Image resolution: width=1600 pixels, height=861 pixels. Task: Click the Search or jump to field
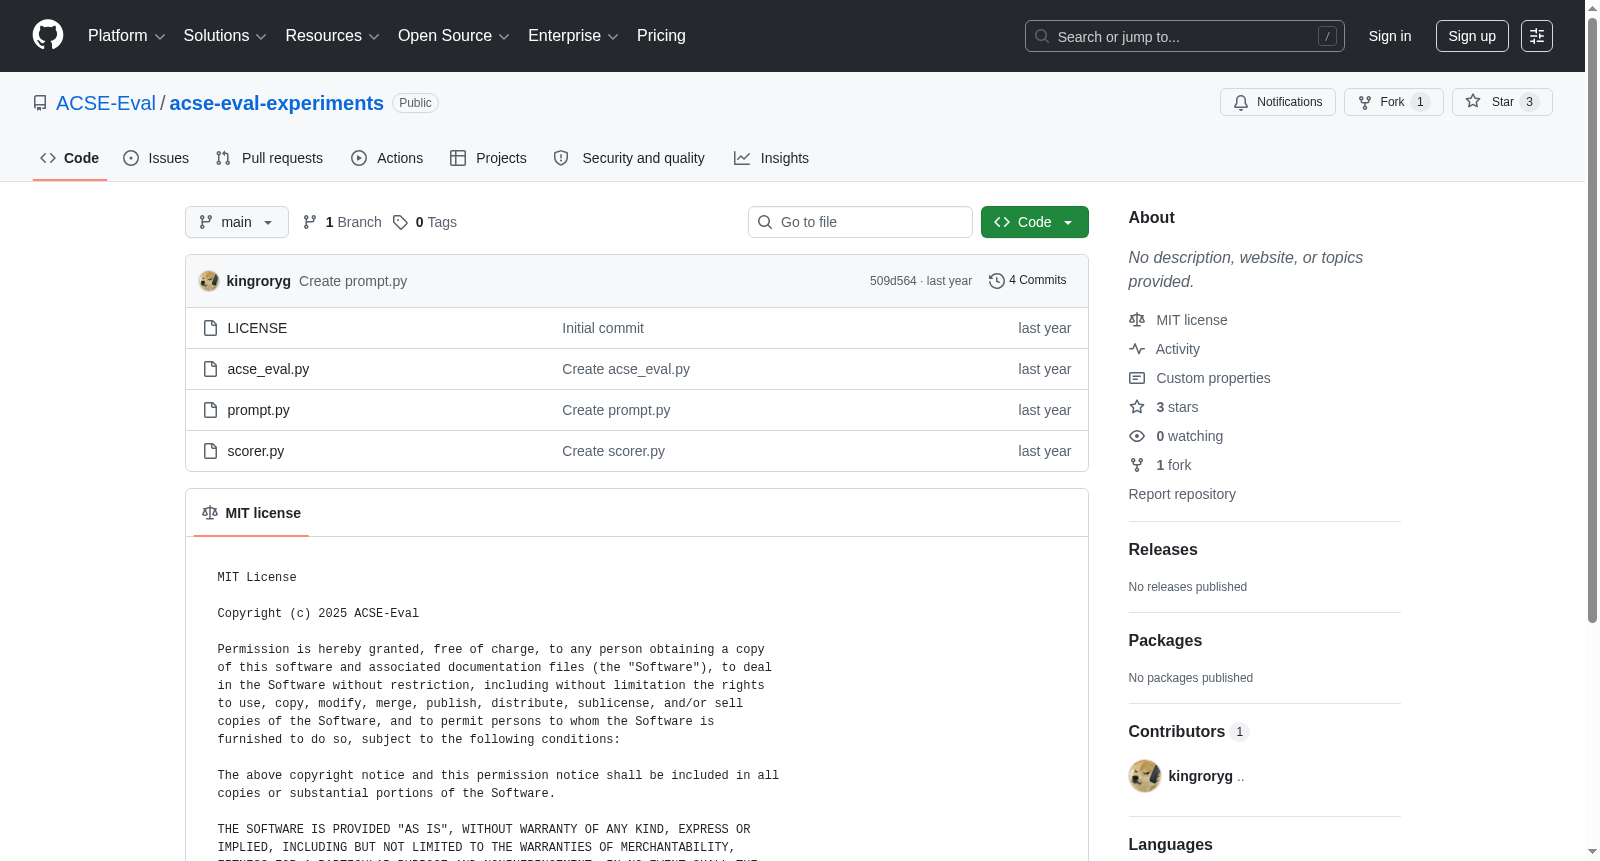(1185, 36)
